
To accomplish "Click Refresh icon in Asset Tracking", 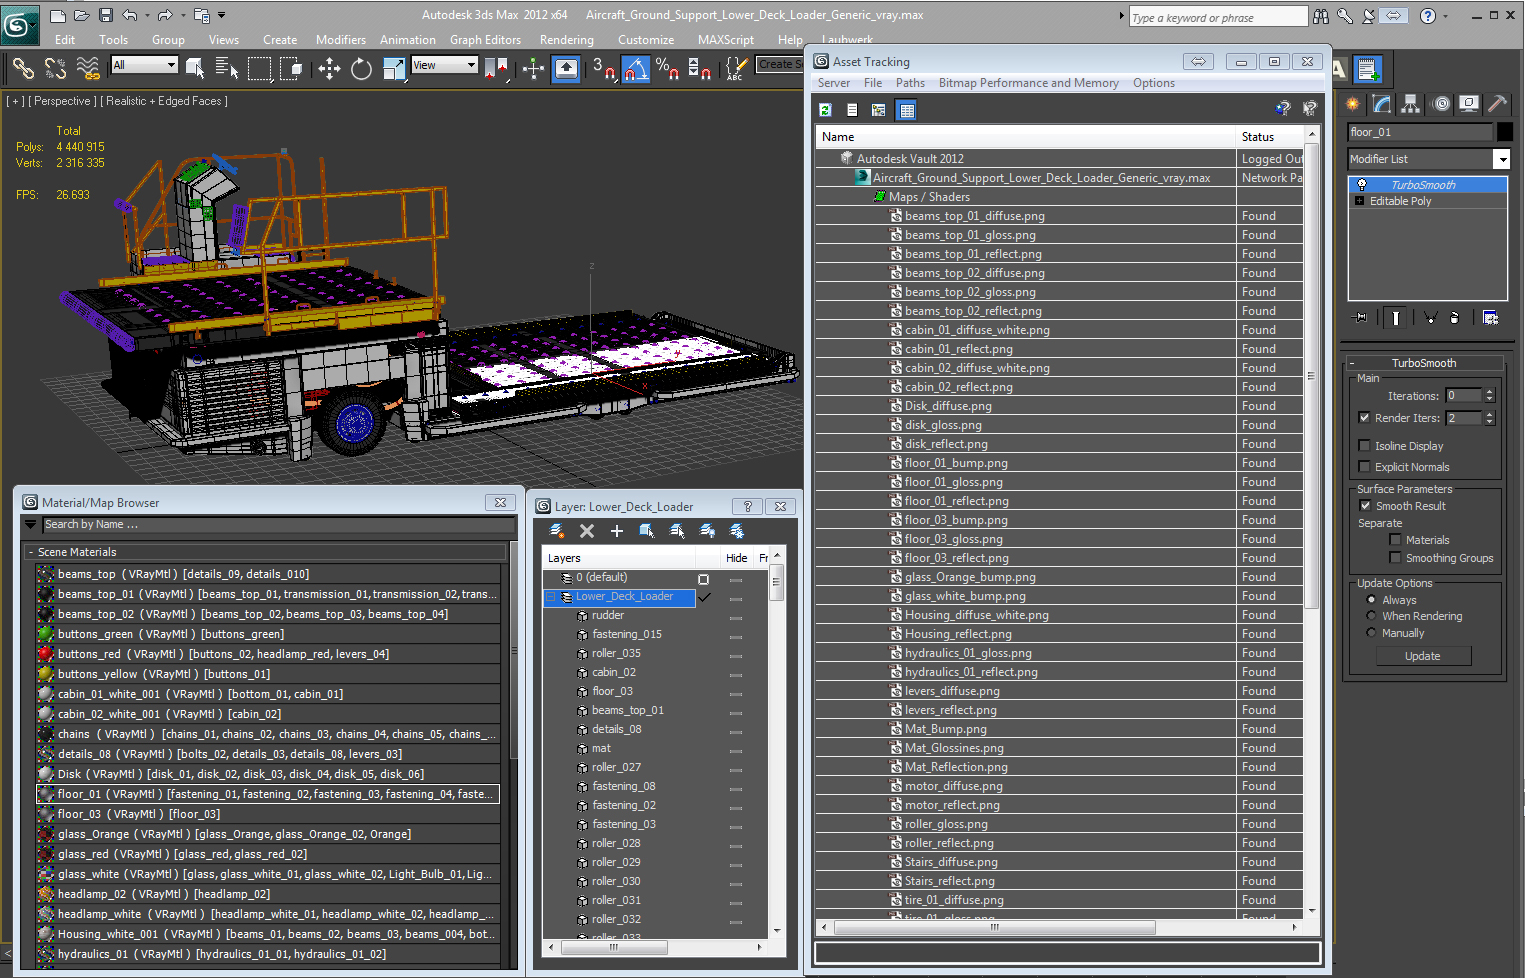I will [826, 110].
